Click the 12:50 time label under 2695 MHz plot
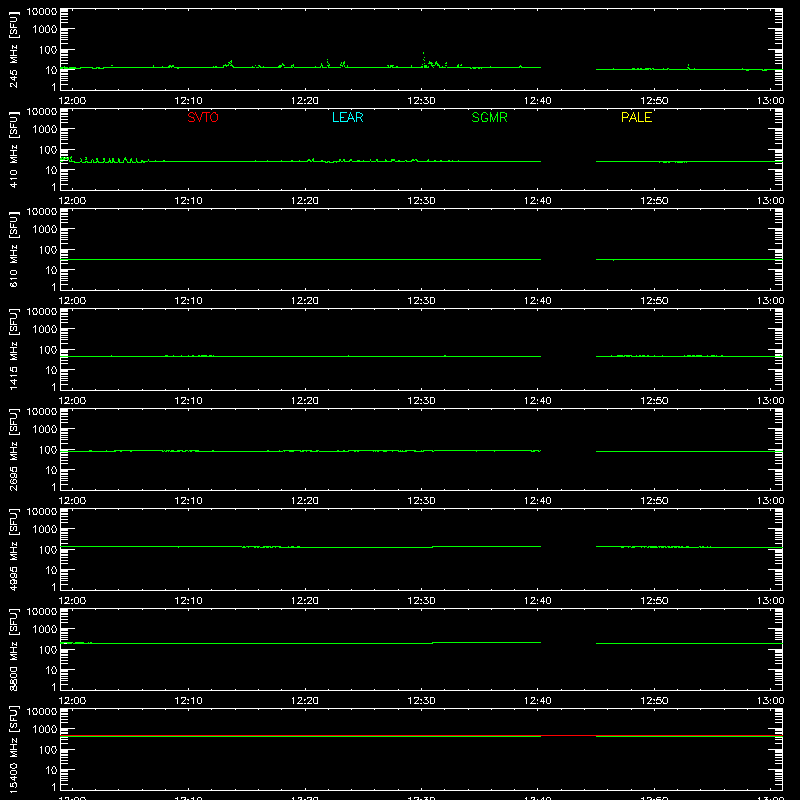Image resolution: width=800 pixels, height=800 pixels. point(654,501)
